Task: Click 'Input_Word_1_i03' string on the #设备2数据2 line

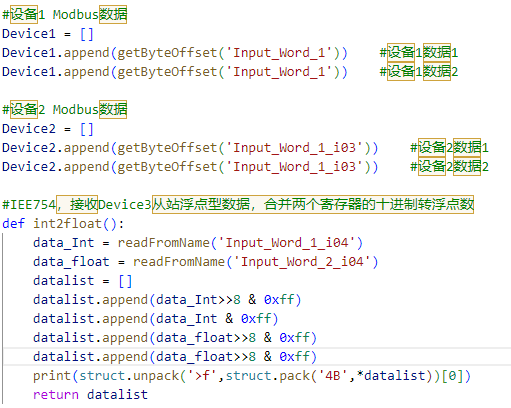Action: pyautogui.click(x=294, y=167)
